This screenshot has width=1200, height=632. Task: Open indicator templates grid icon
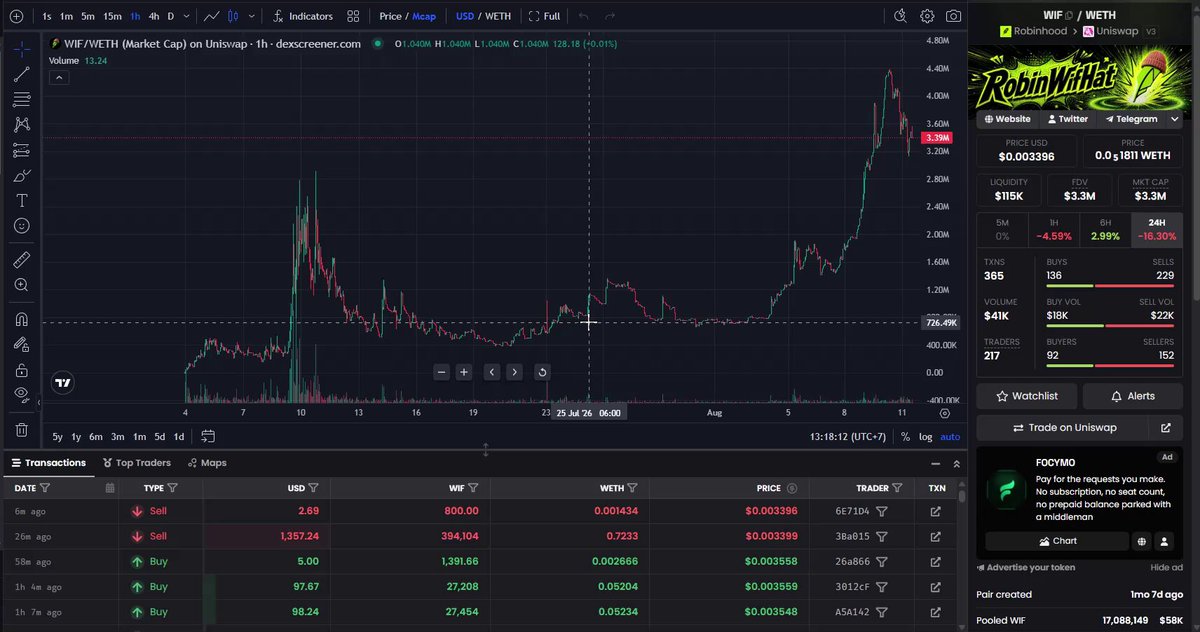[353, 16]
